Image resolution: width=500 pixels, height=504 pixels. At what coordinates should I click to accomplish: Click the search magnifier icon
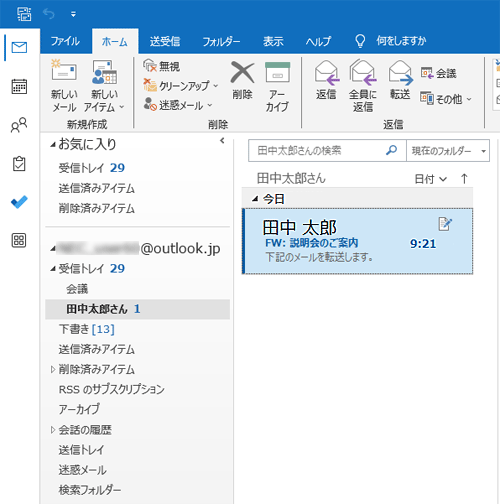click(x=391, y=150)
